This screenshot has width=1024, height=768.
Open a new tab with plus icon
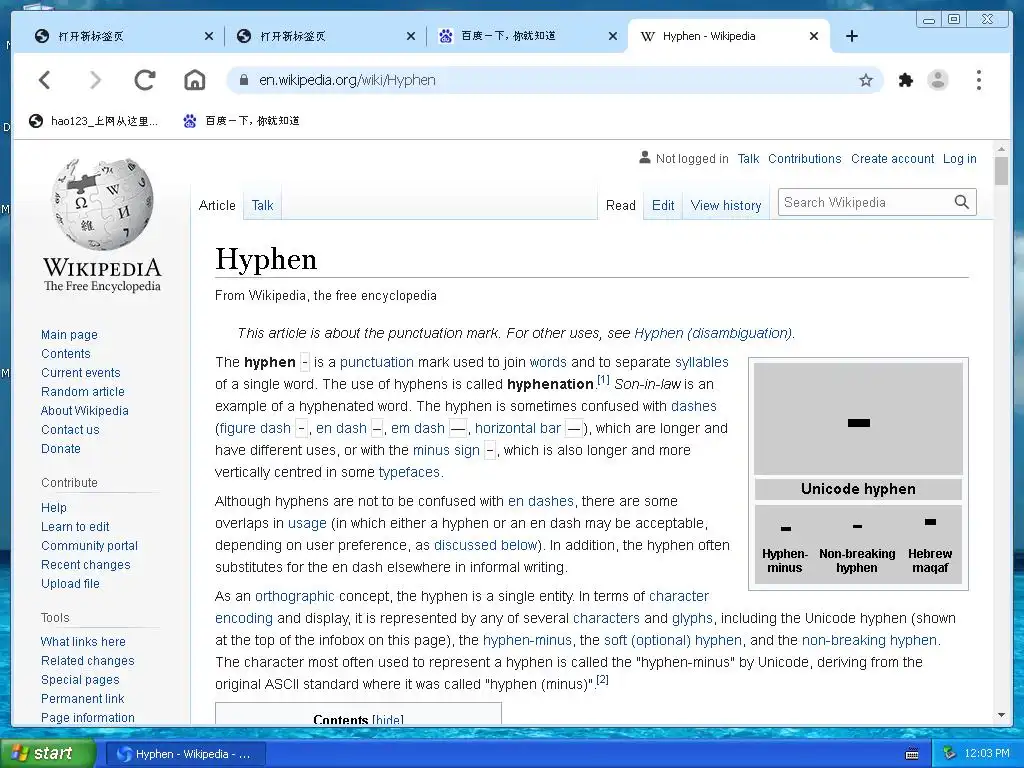852,36
